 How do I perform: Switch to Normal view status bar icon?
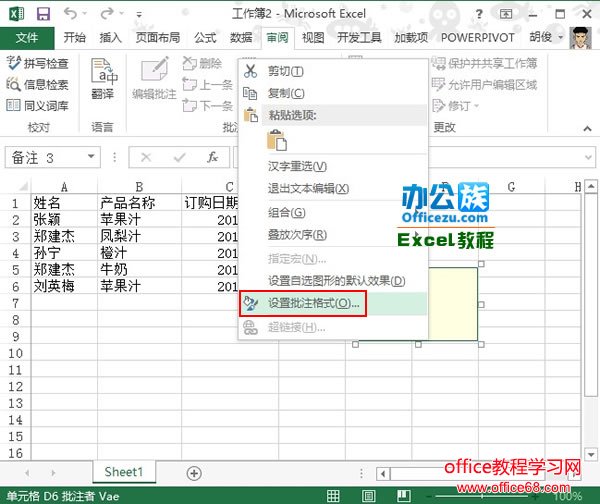pos(333,496)
